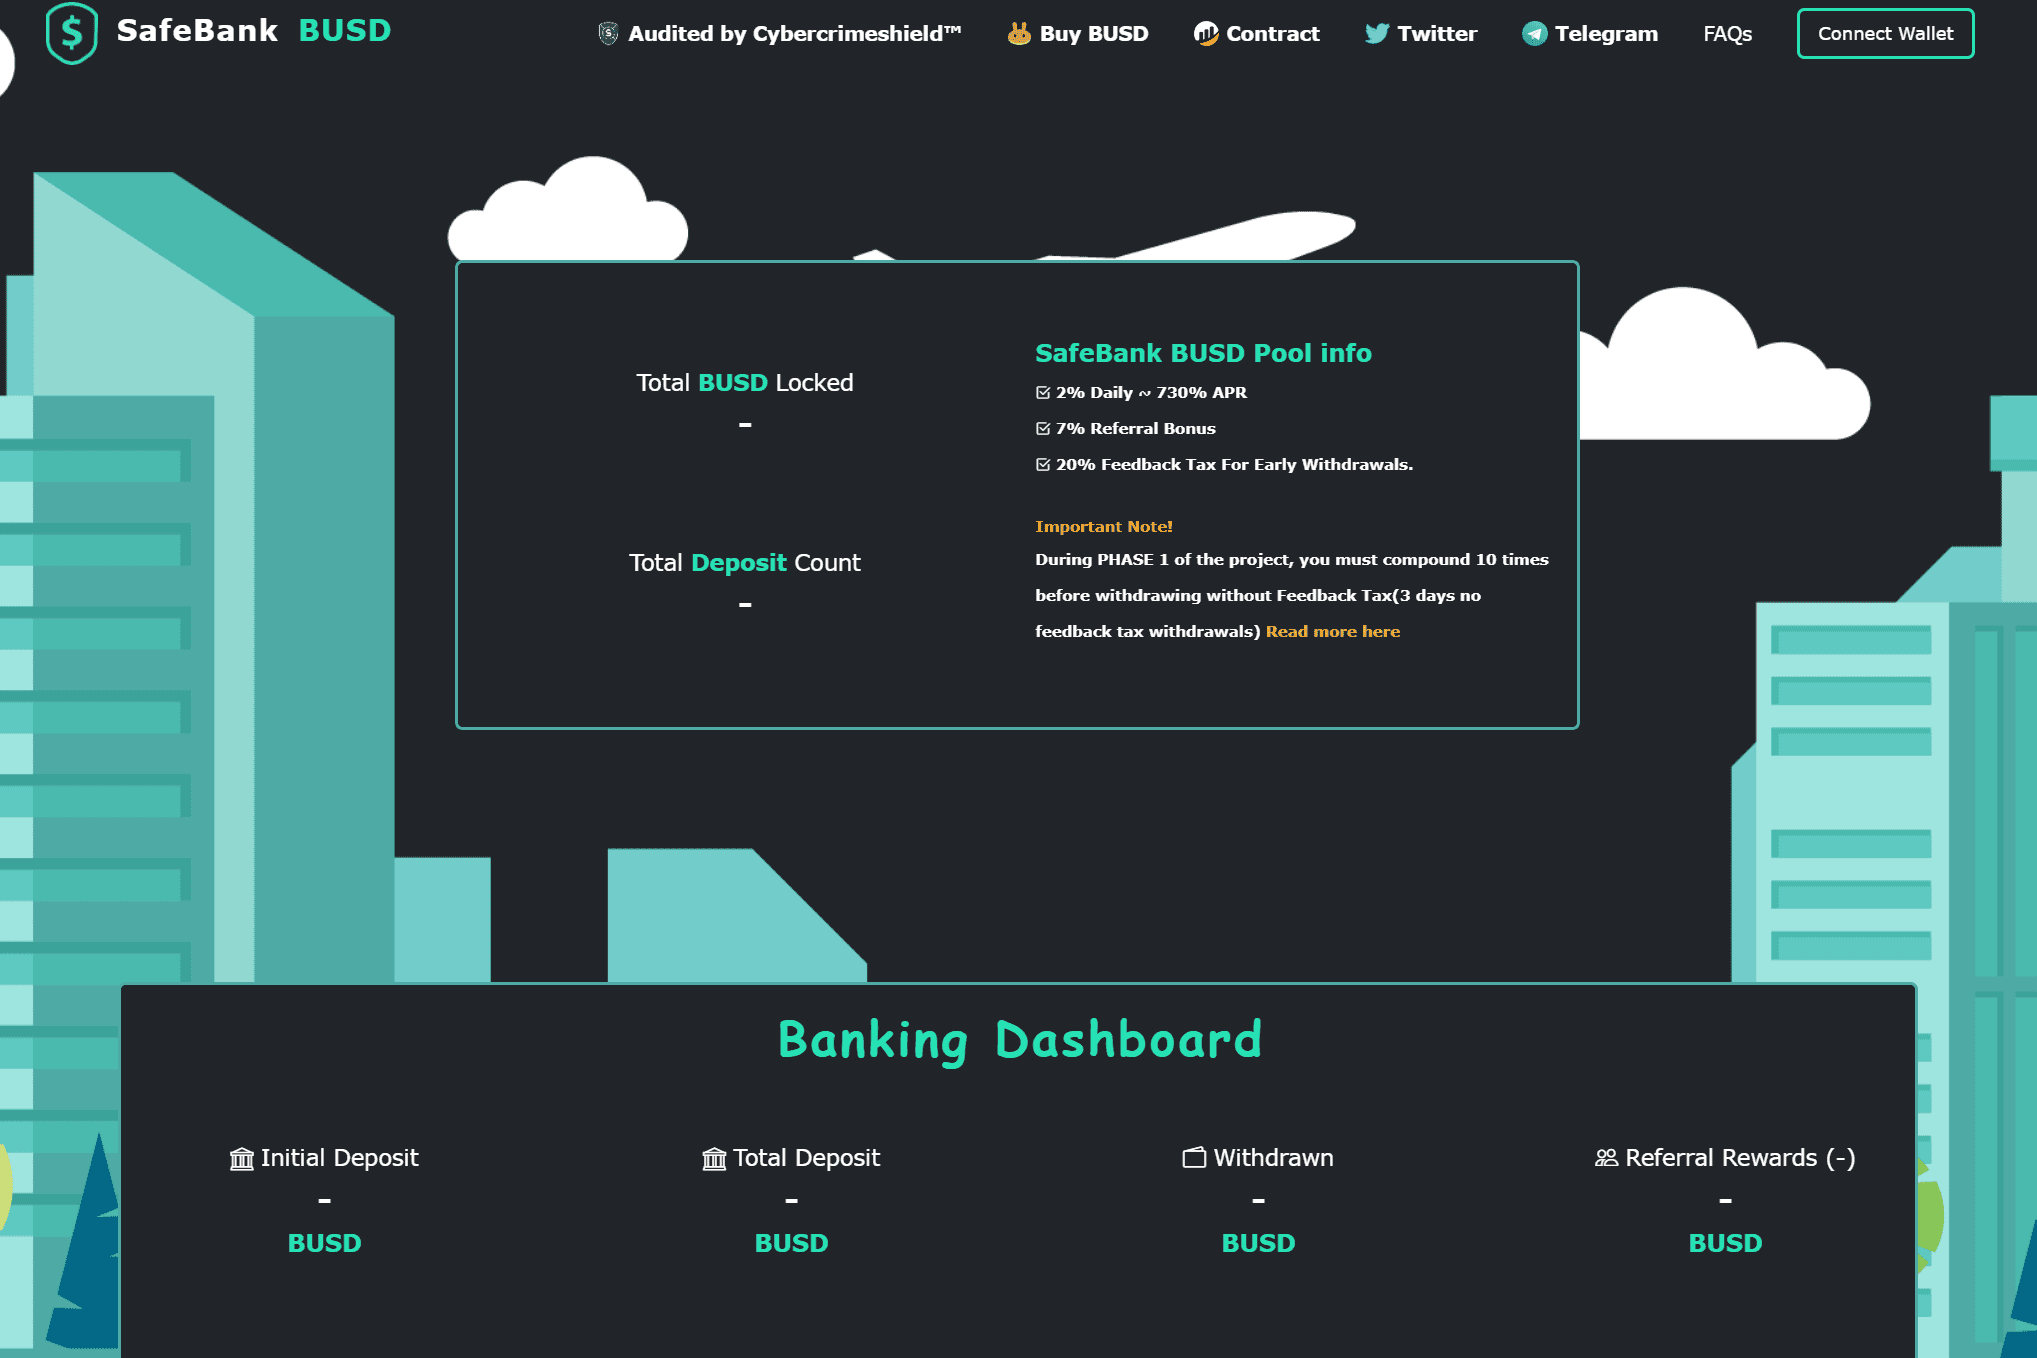The height and width of the screenshot is (1358, 2037).
Task: Click the check icon beside 7% Referral Bonus
Action: [1043, 429]
